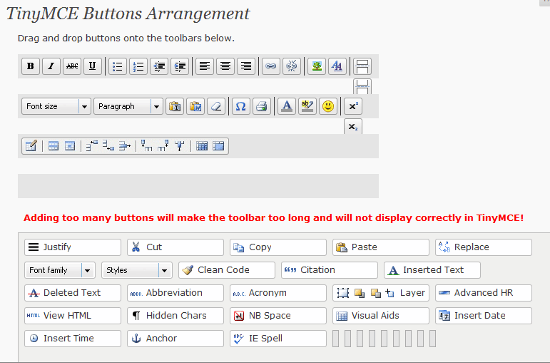Click the Insert Image tree icon
Viewport: 550px width, 363px height.
pos(316,66)
